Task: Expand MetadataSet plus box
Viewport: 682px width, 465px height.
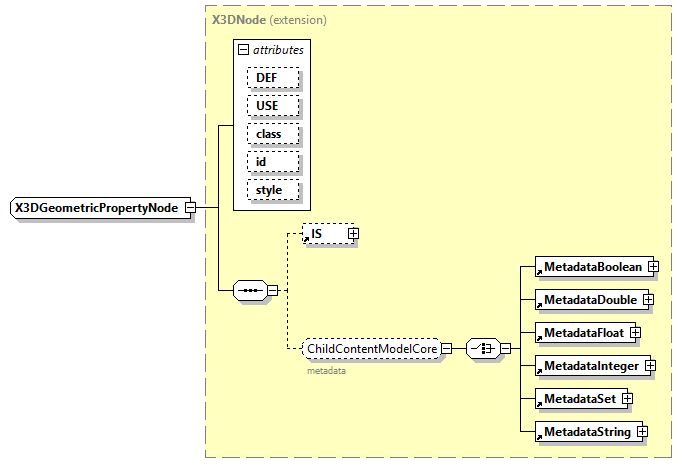Action: 627,398
